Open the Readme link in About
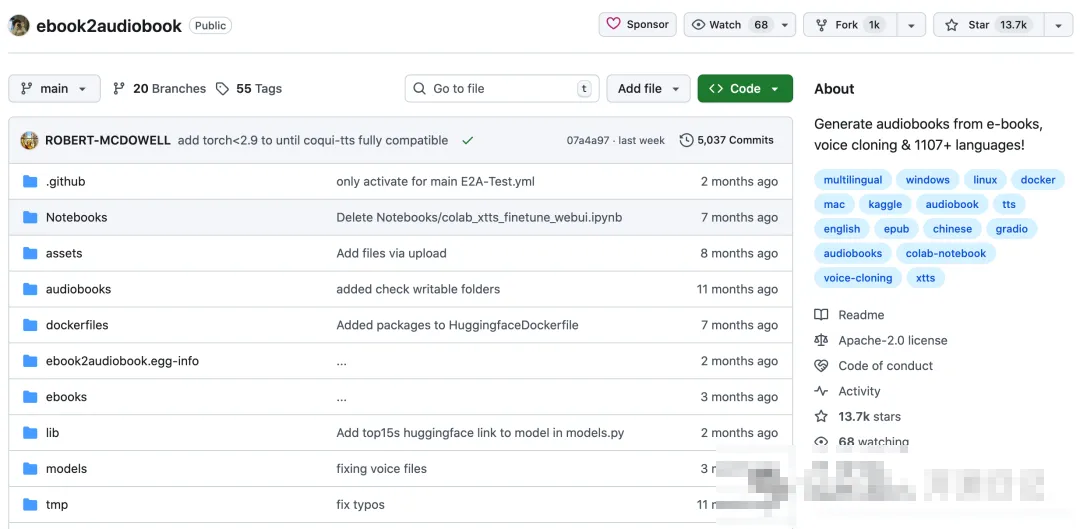The image size is (1080, 529). click(861, 315)
